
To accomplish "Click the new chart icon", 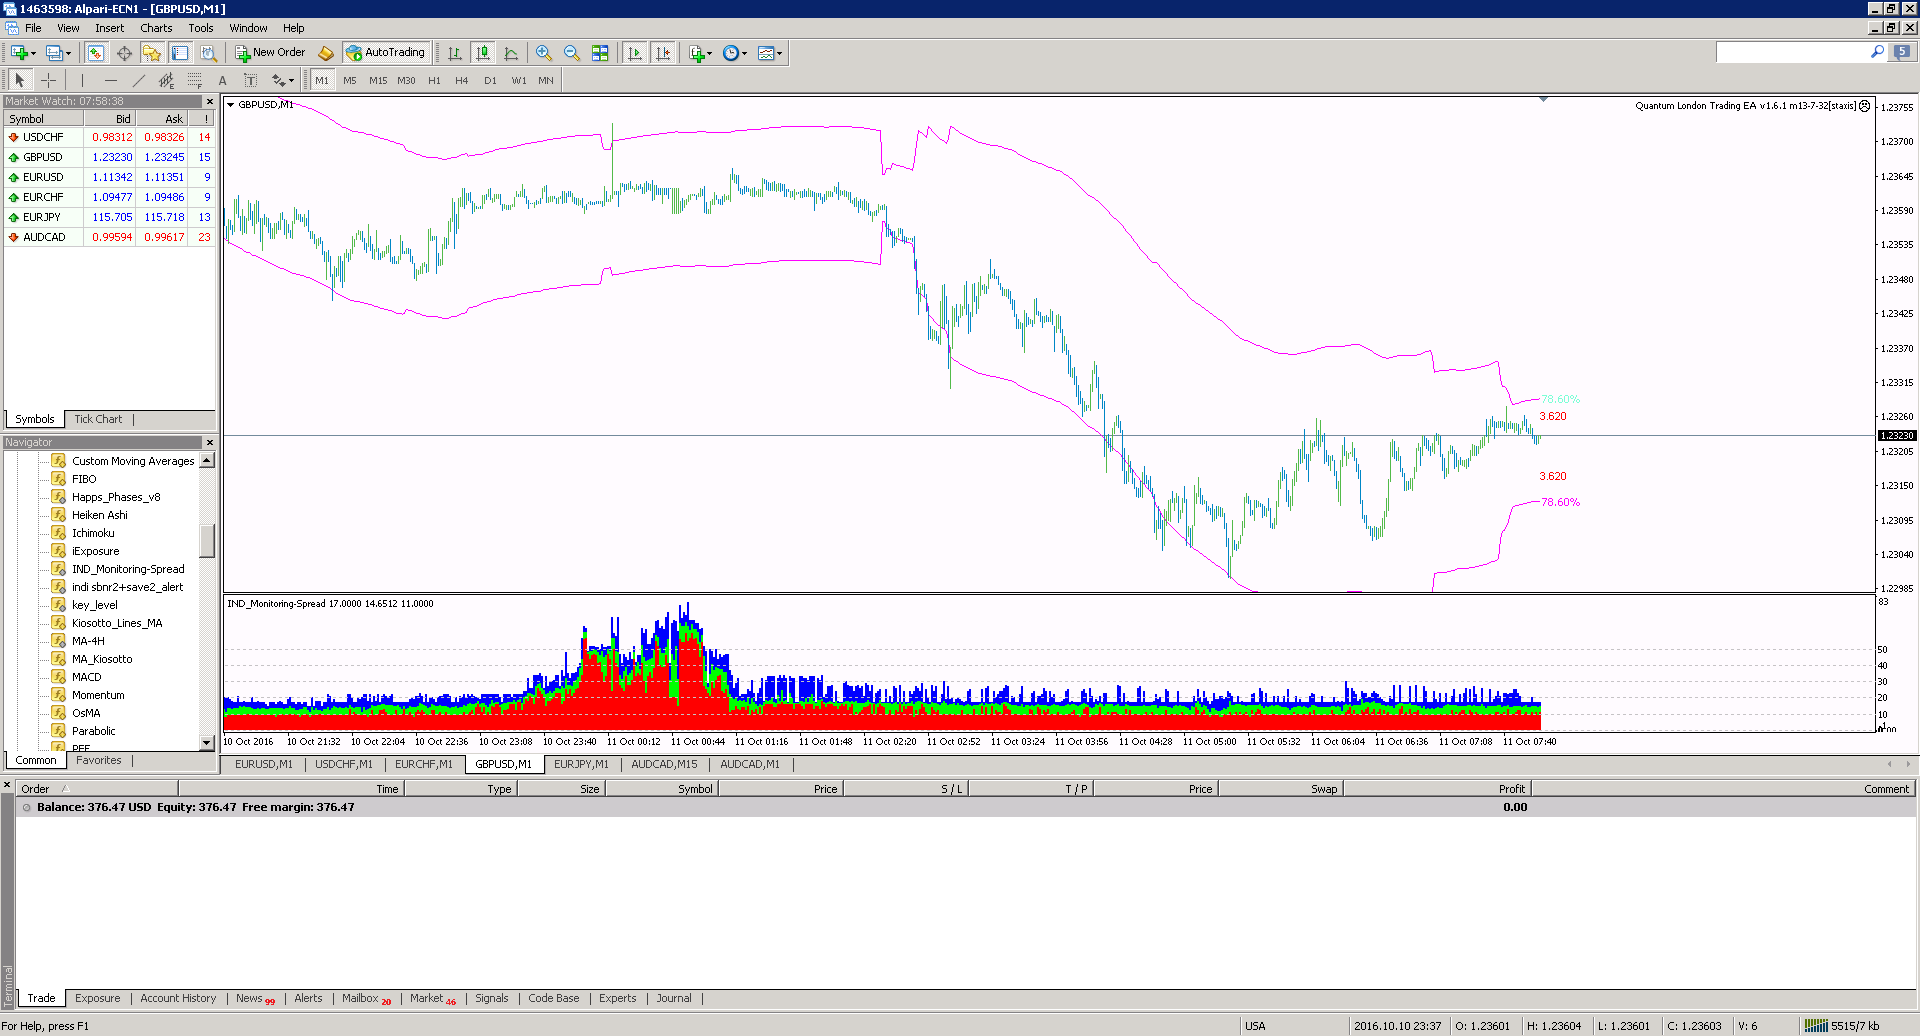I will pos(18,53).
